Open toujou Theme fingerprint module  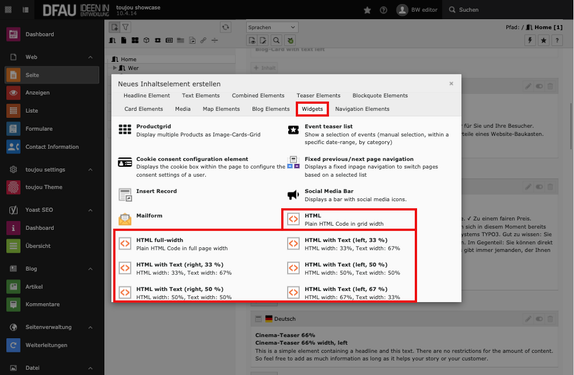point(13,187)
